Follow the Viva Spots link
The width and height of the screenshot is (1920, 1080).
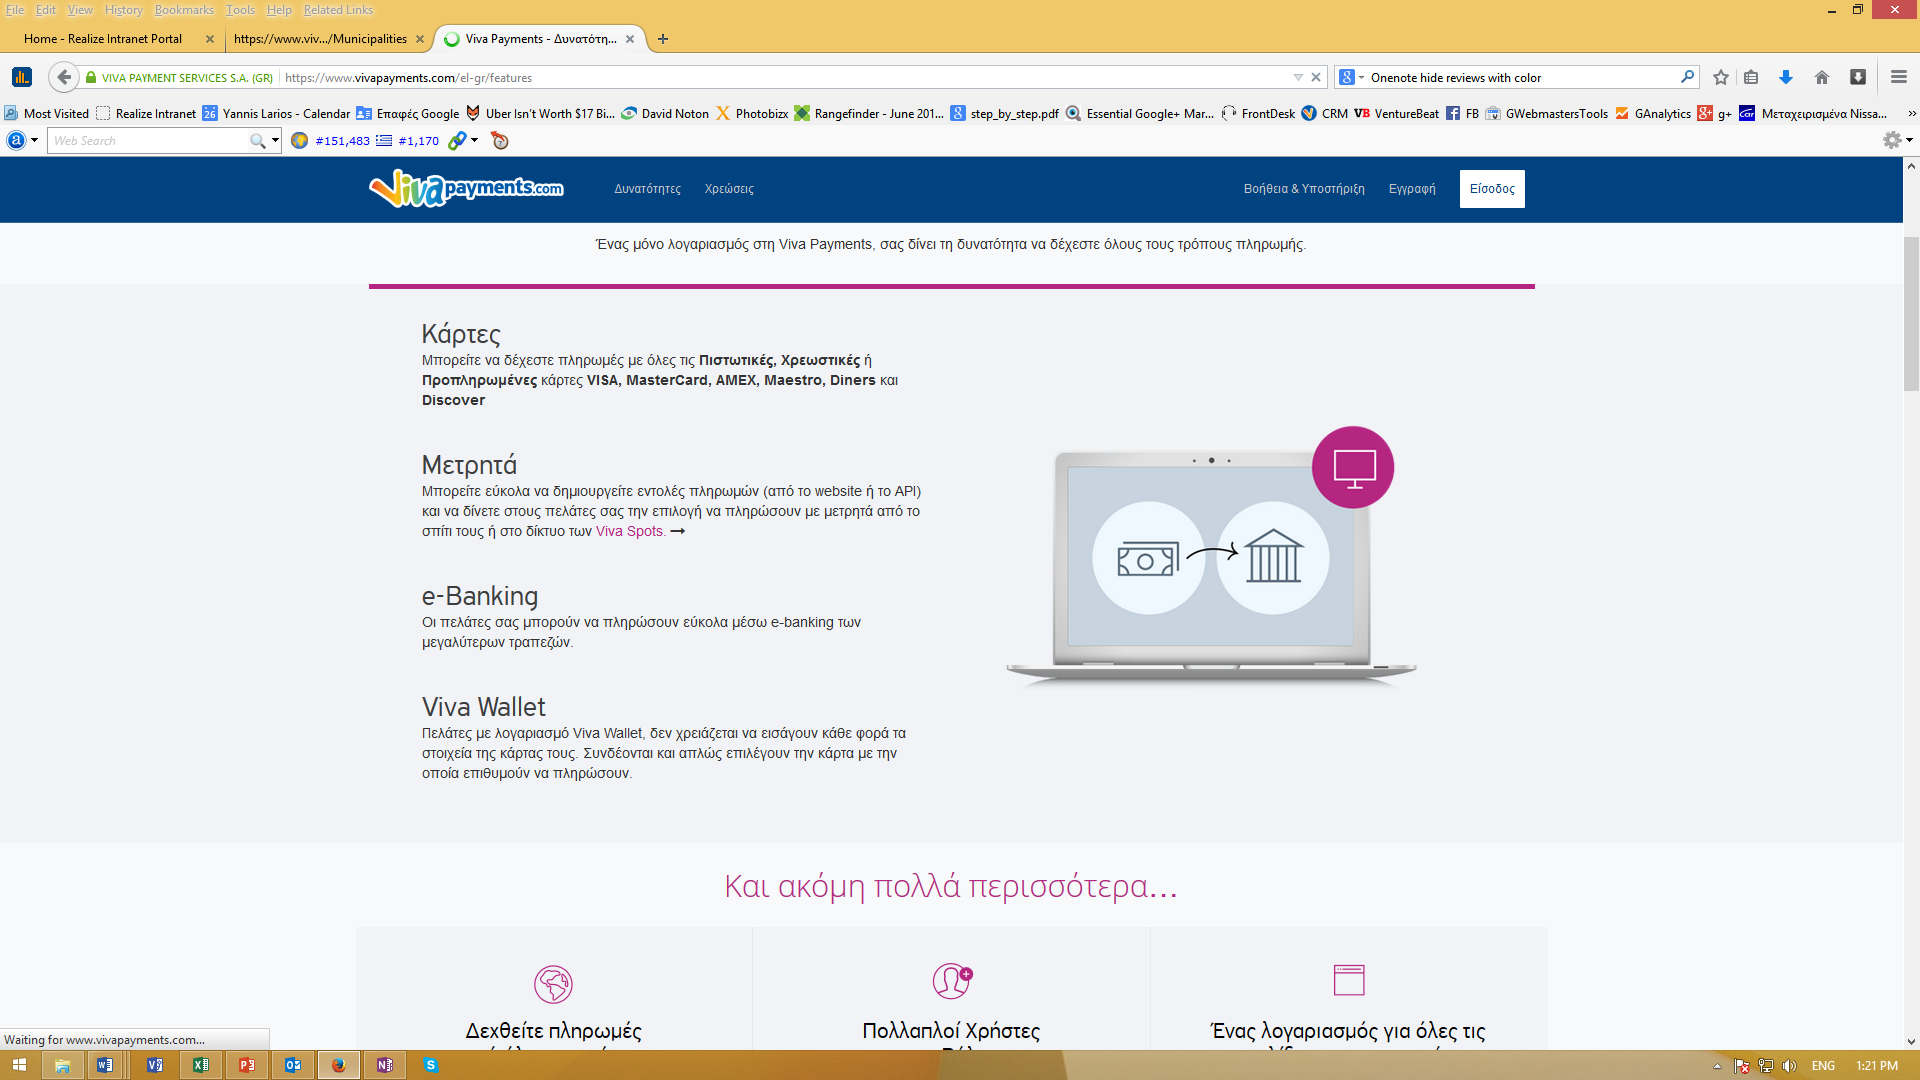tap(630, 531)
